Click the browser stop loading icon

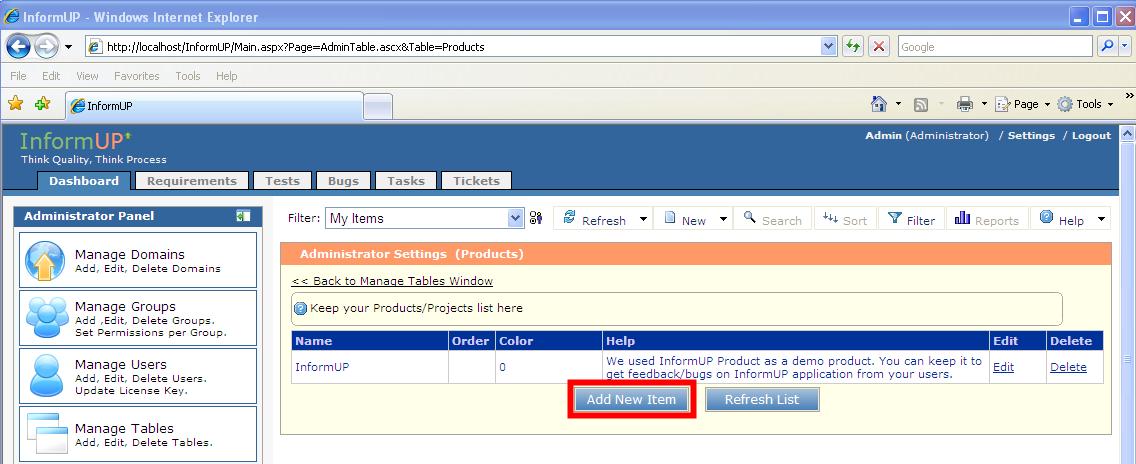pyautogui.click(x=879, y=47)
